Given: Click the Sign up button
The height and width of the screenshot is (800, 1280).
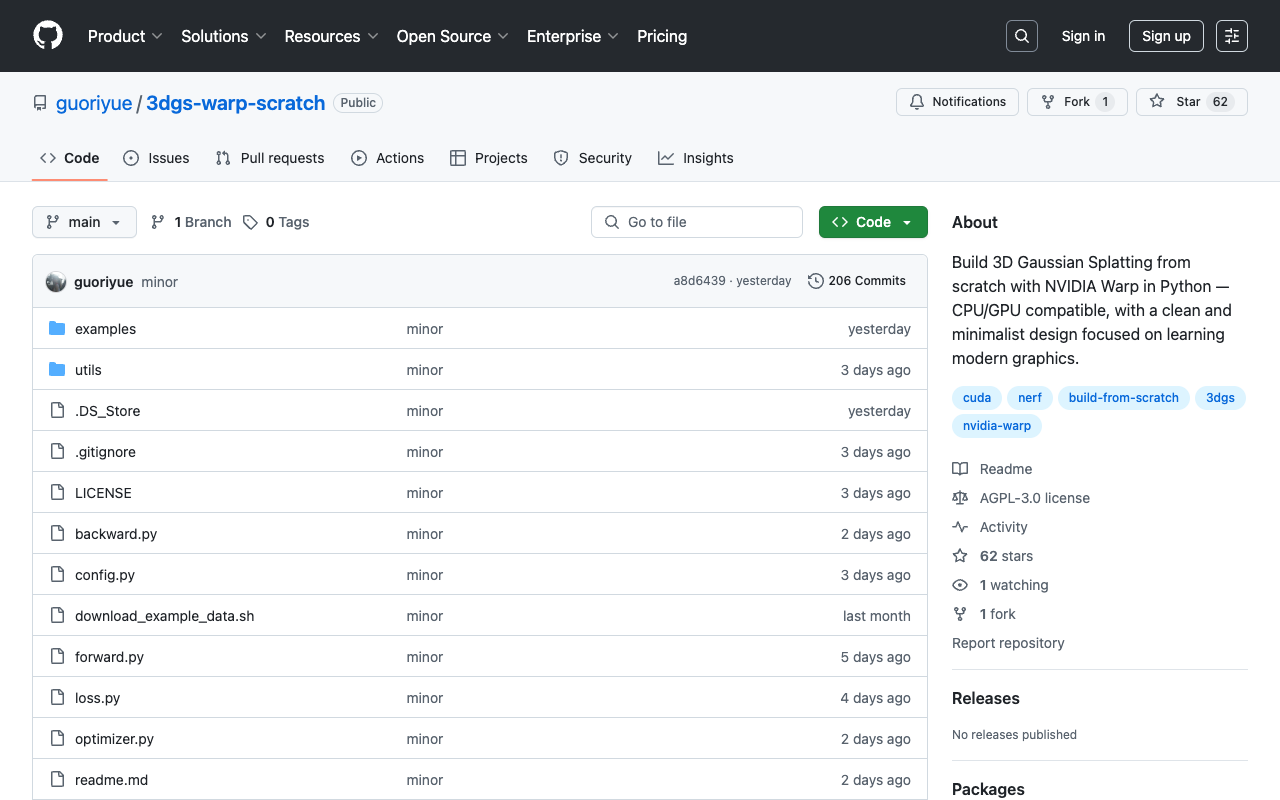Looking at the screenshot, I should click(x=1166, y=36).
